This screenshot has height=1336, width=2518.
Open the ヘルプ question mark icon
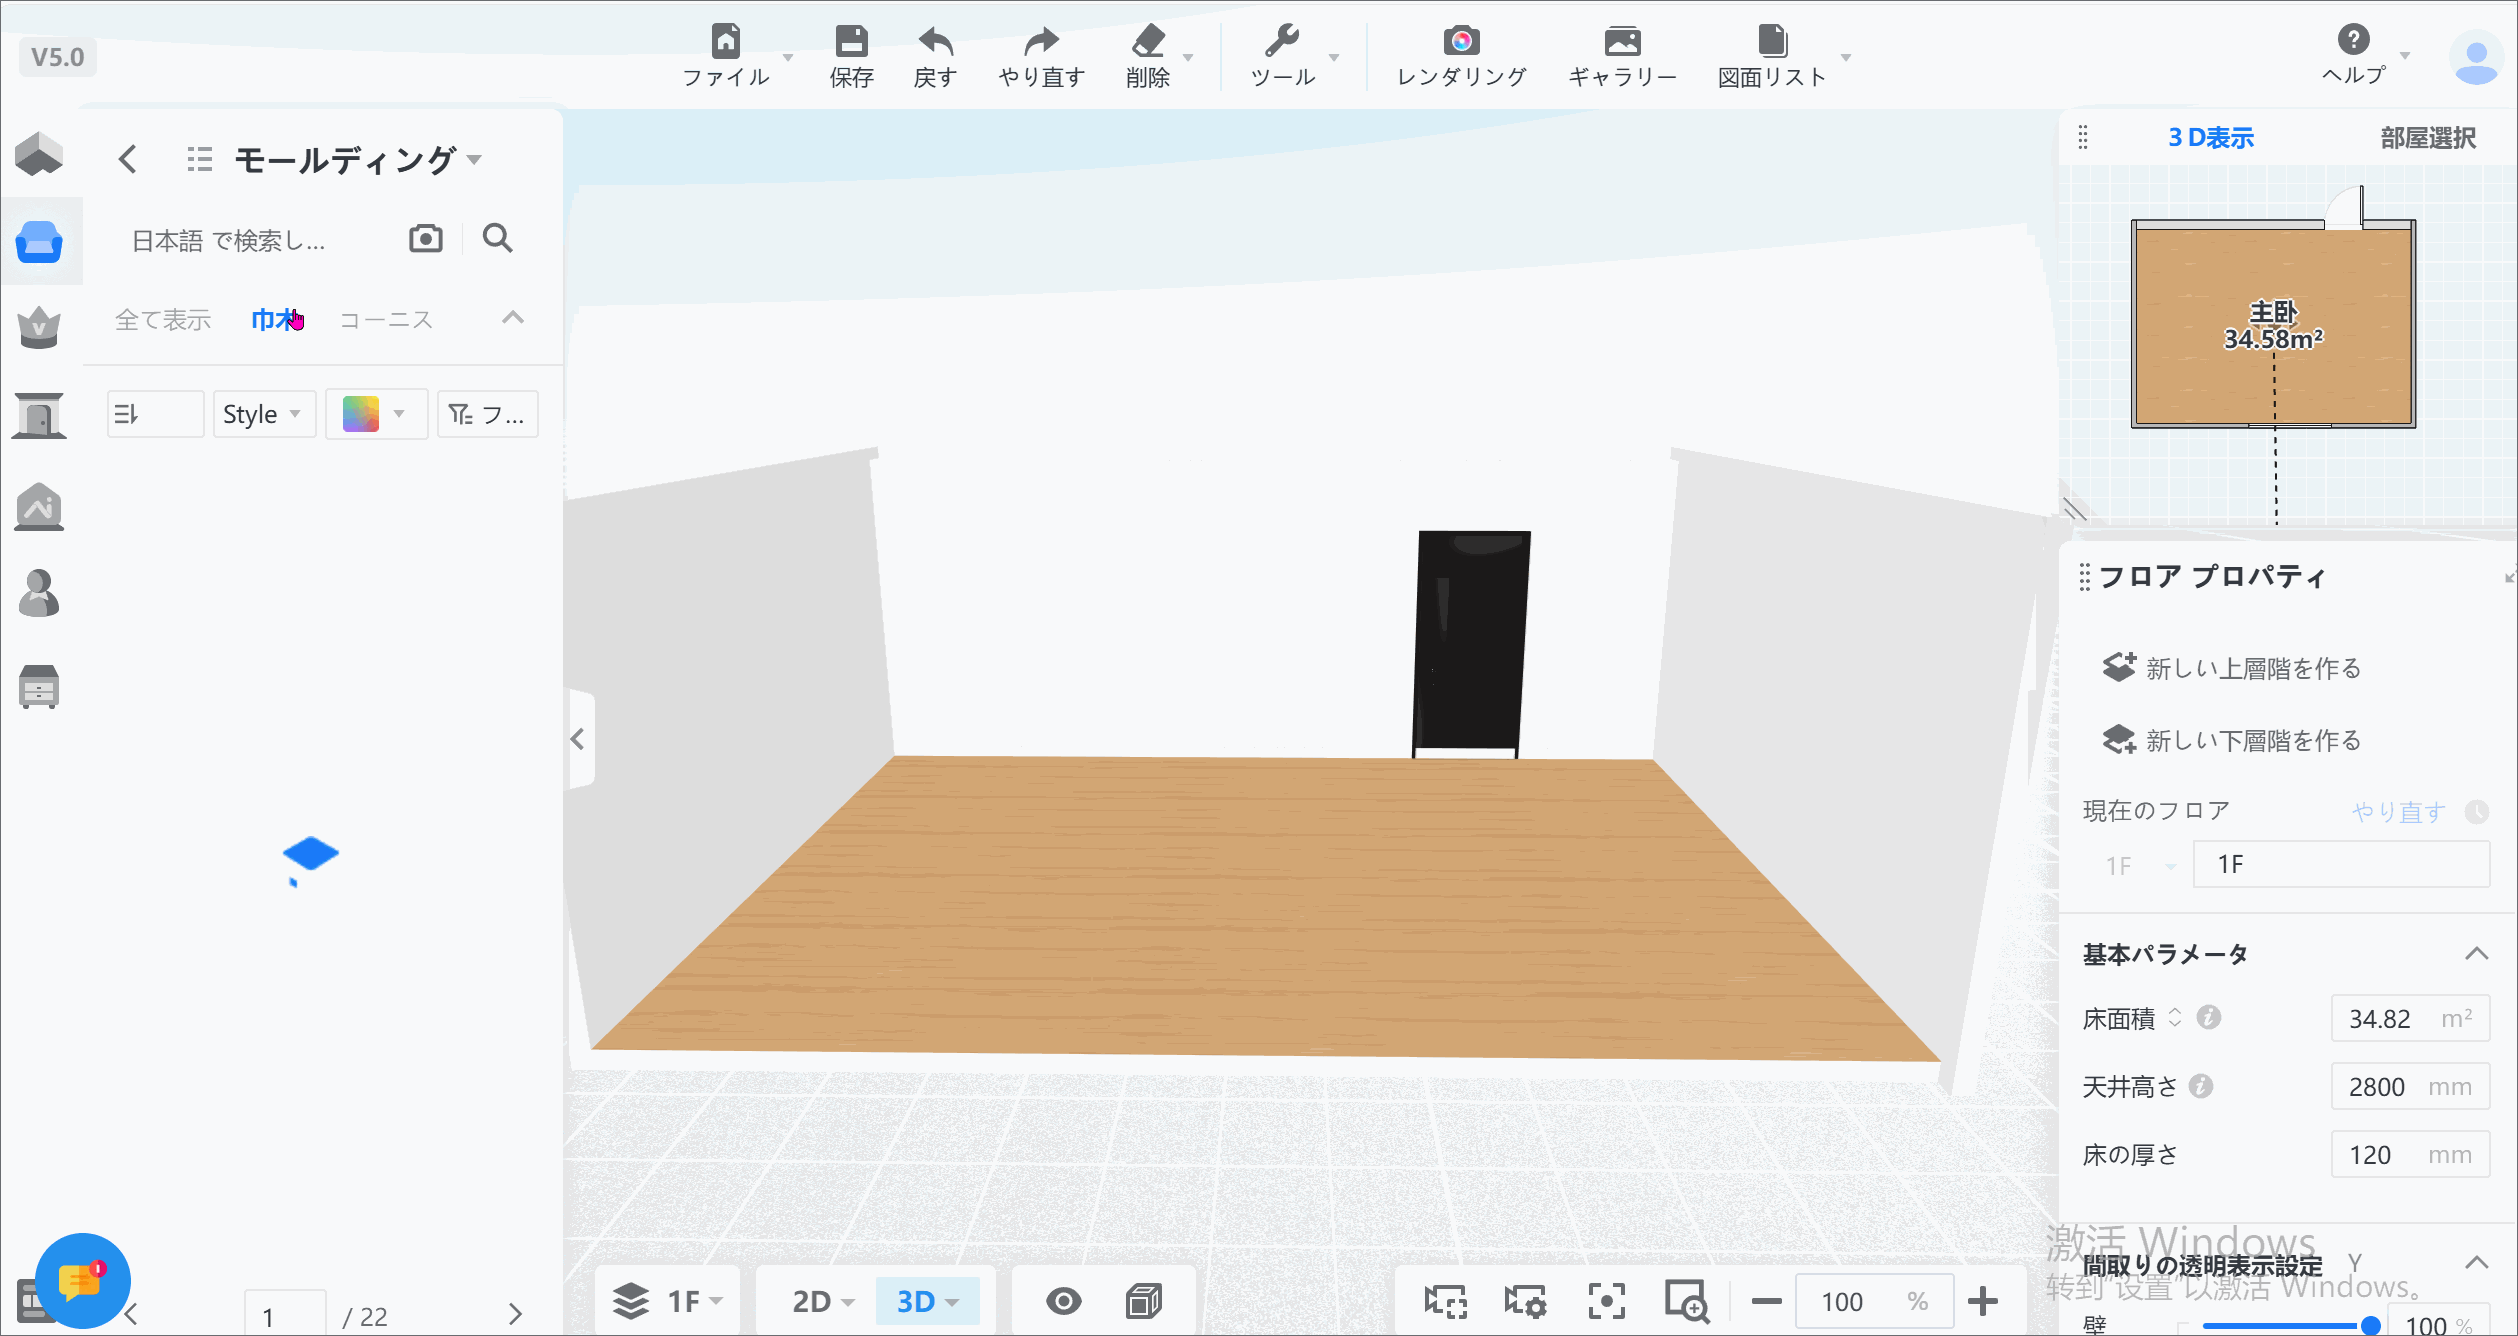pos(2353,40)
